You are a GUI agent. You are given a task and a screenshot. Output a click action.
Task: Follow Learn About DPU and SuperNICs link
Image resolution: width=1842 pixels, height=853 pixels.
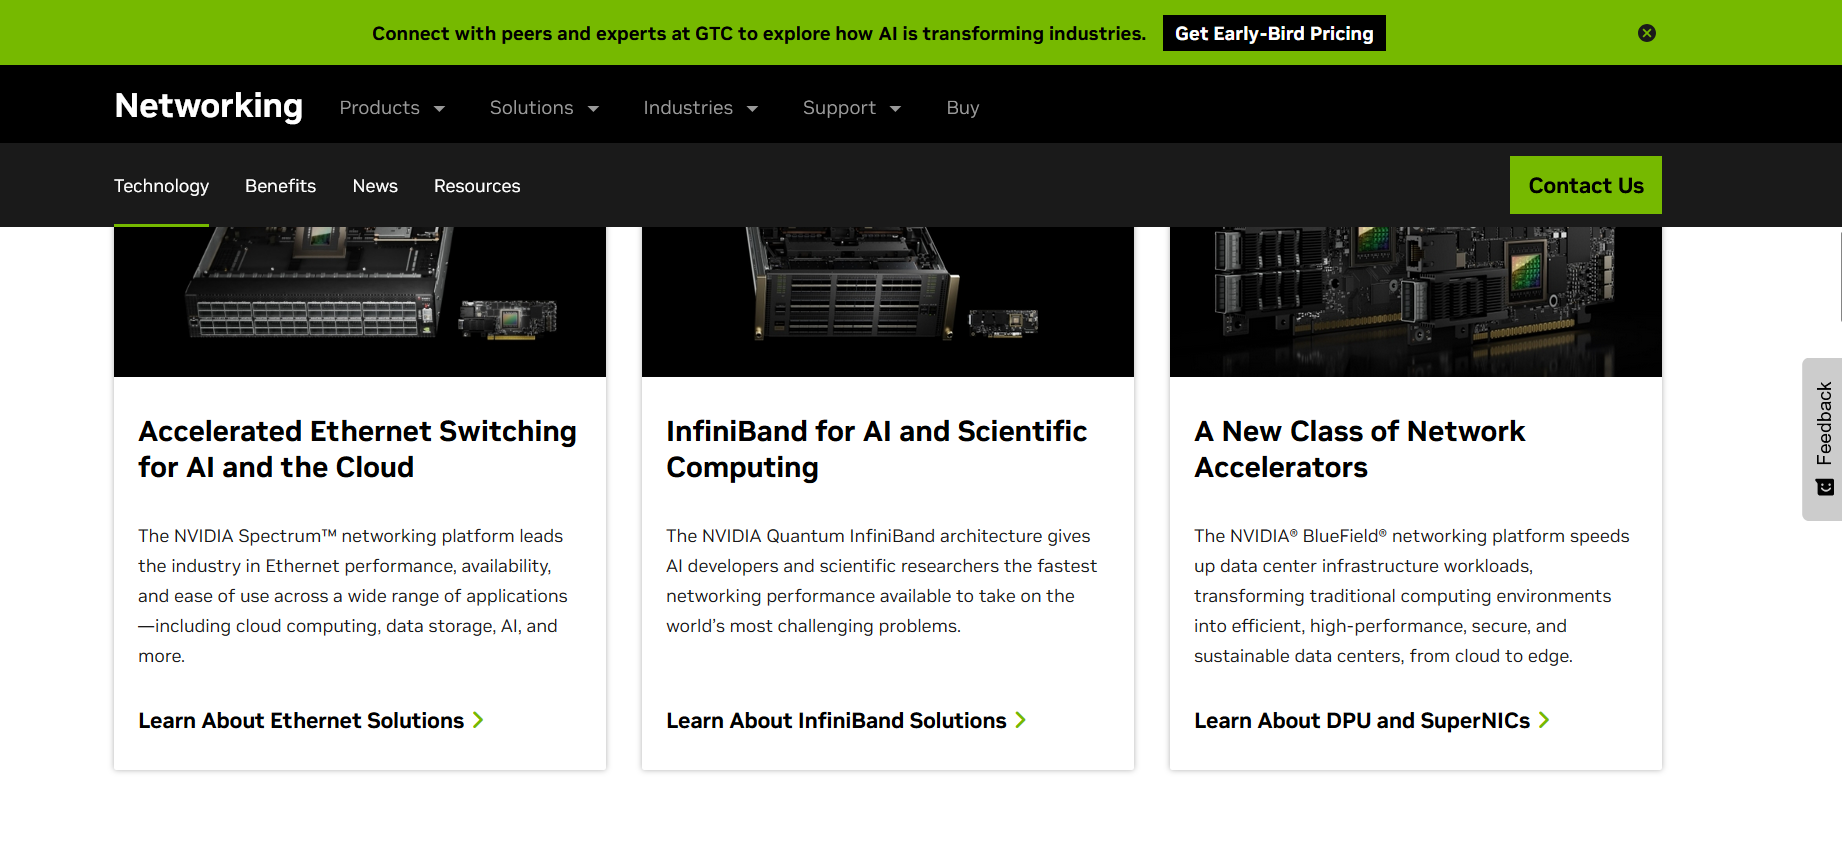pos(1372,720)
